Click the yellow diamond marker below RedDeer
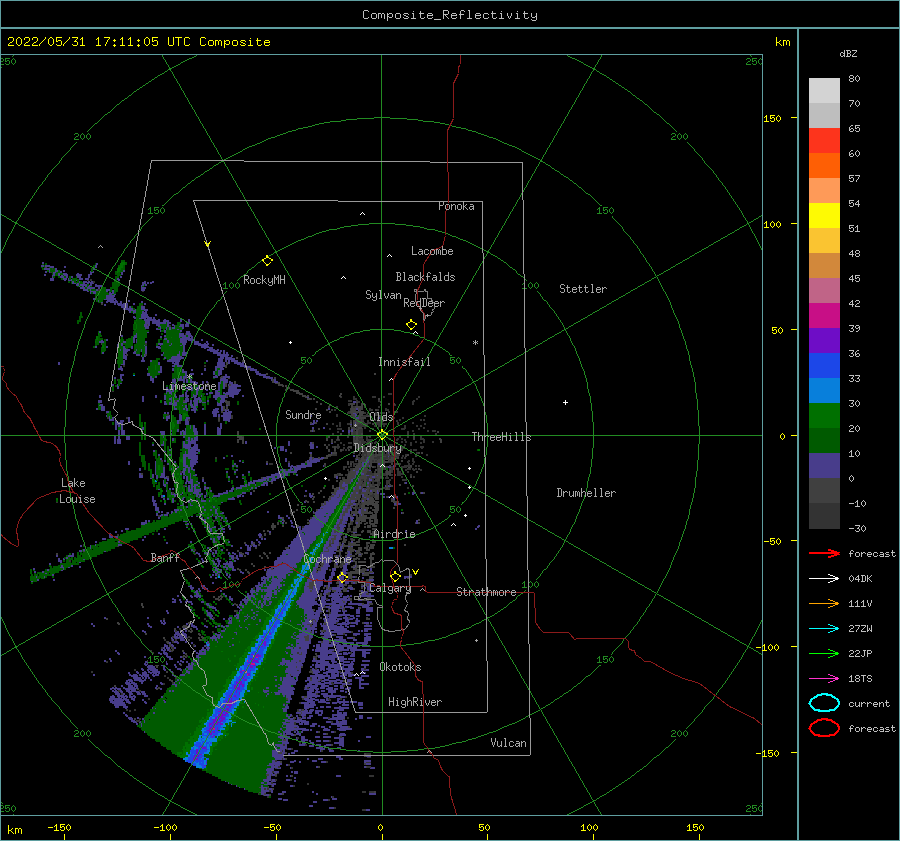The height and width of the screenshot is (841, 900). [x=412, y=325]
